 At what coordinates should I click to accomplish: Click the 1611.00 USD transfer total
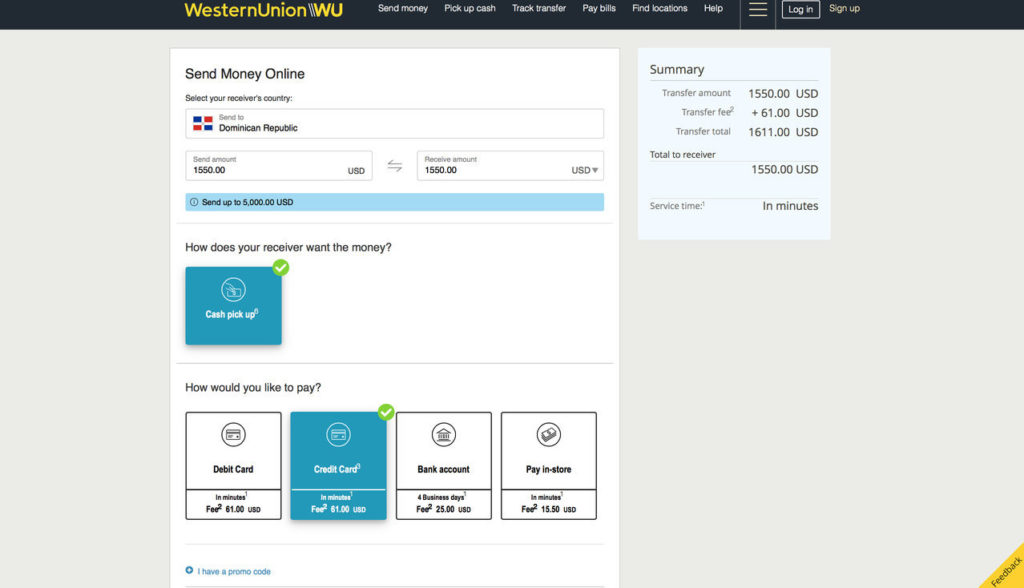coord(783,132)
